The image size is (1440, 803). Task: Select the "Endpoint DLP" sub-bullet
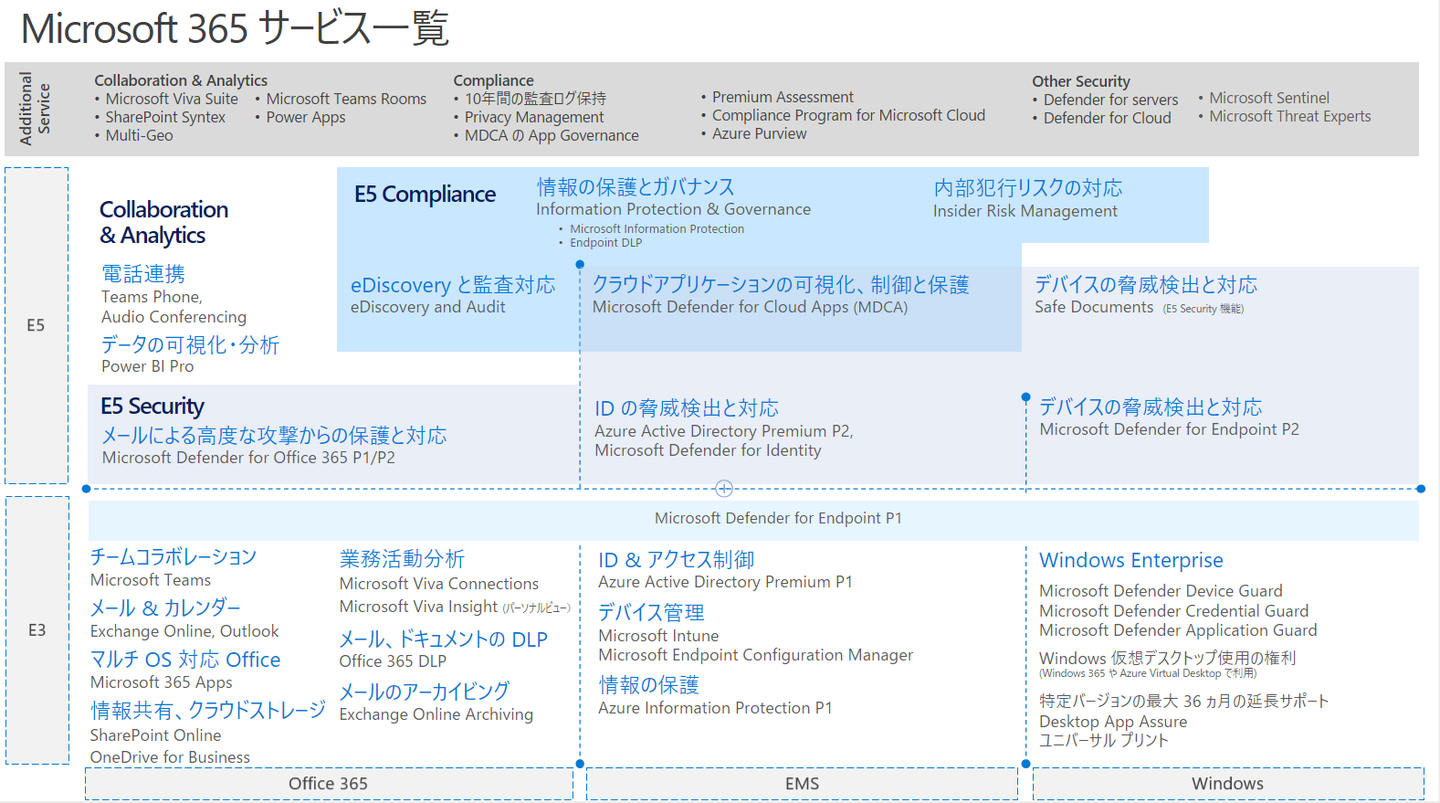pos(606,243)
